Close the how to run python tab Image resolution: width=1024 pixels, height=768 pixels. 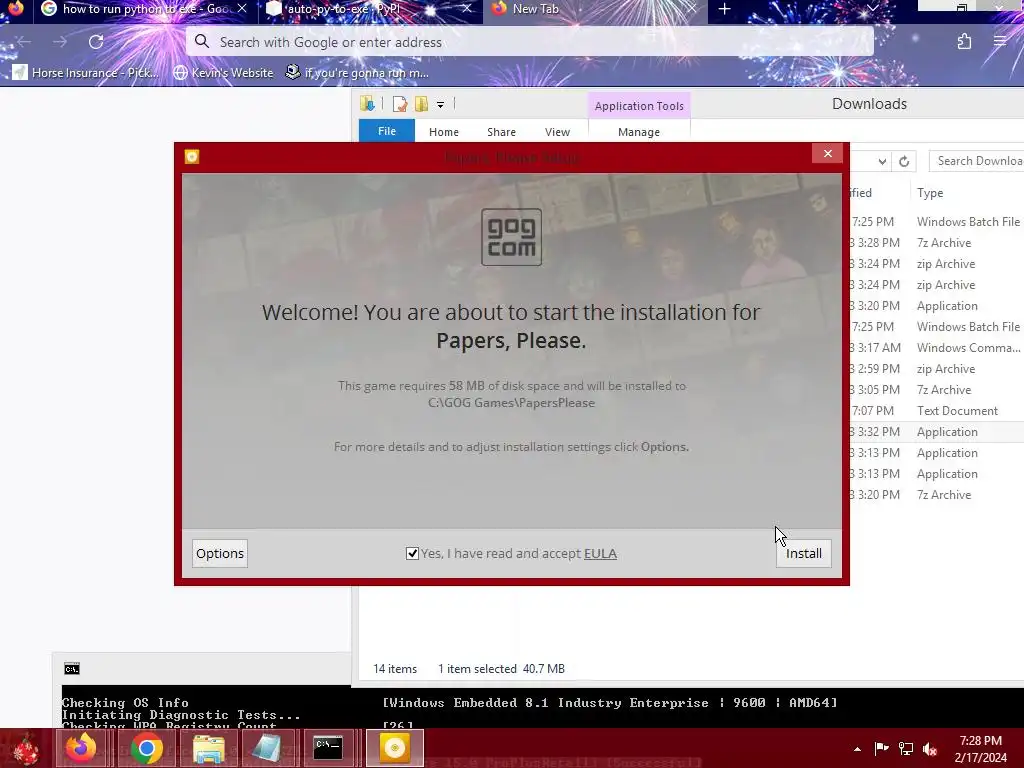coord(242,8)
